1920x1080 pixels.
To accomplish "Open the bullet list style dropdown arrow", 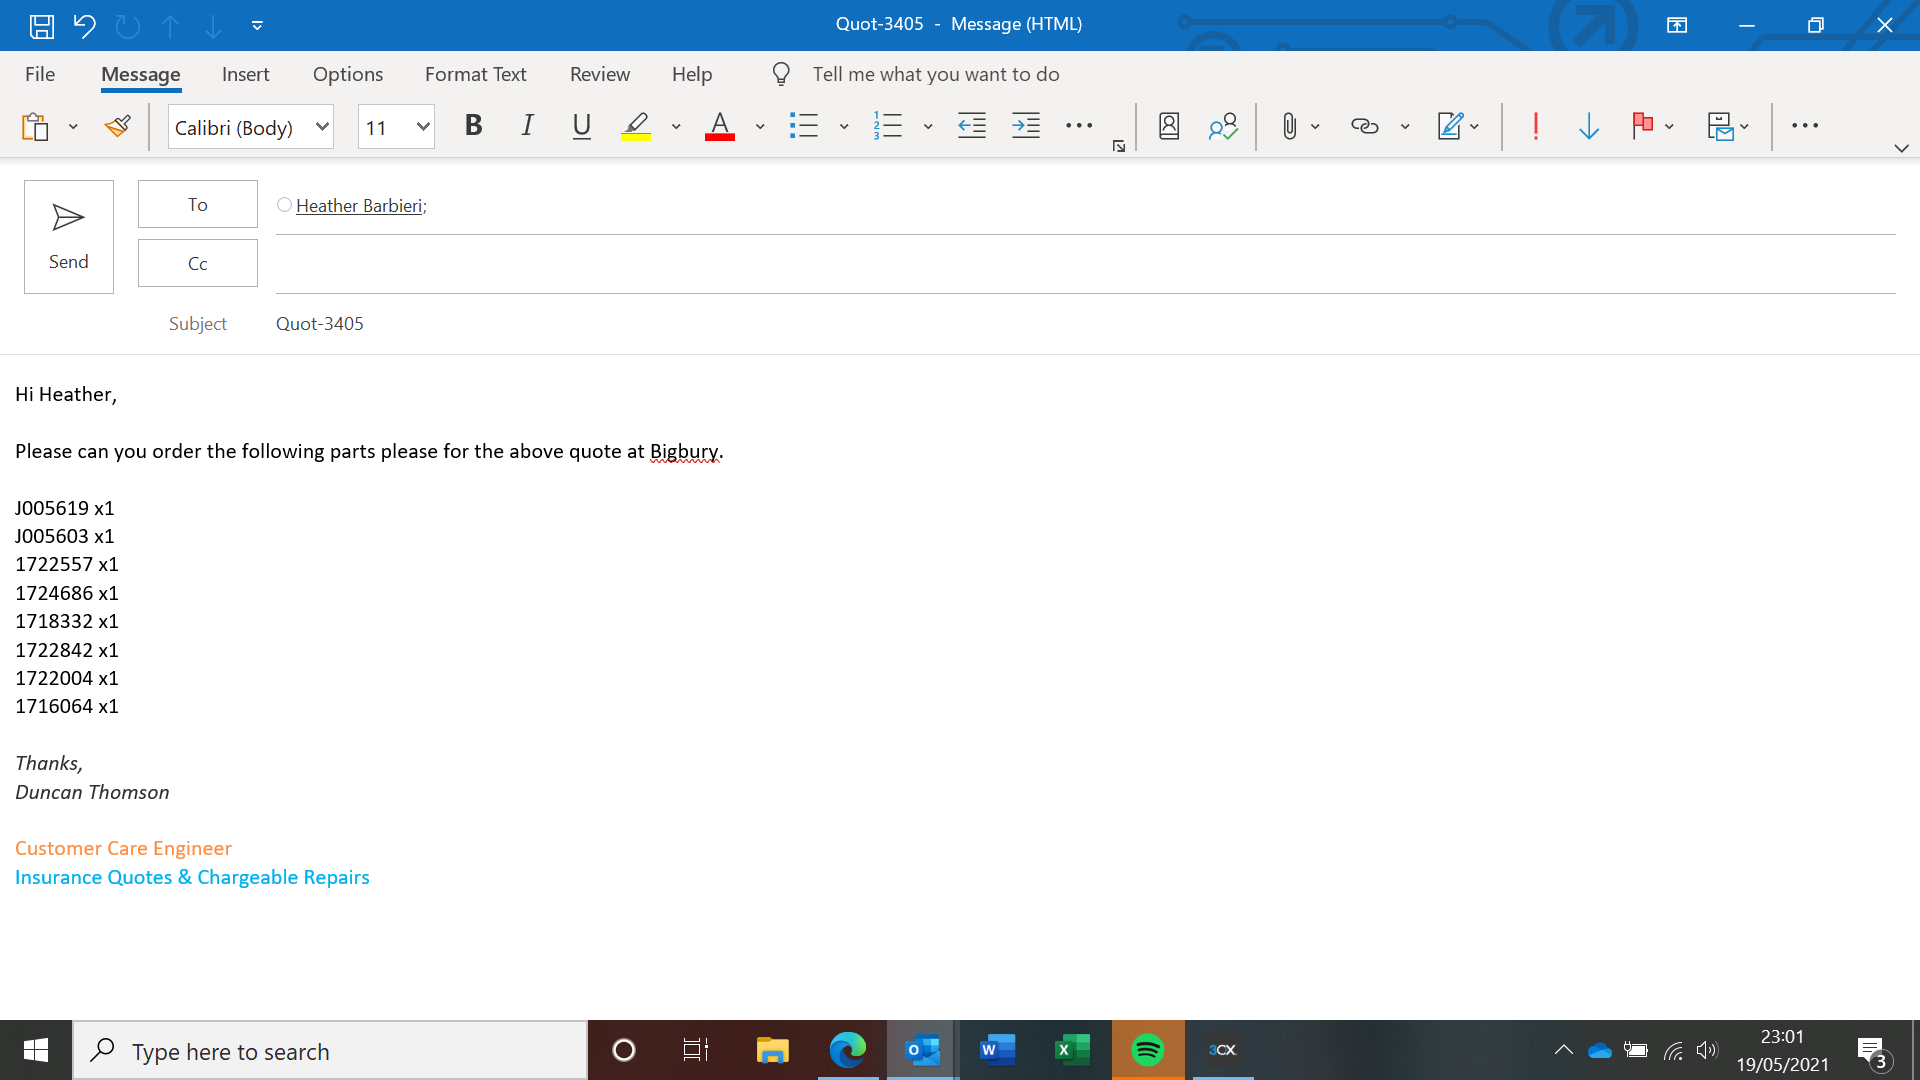I will pos(844,127).
